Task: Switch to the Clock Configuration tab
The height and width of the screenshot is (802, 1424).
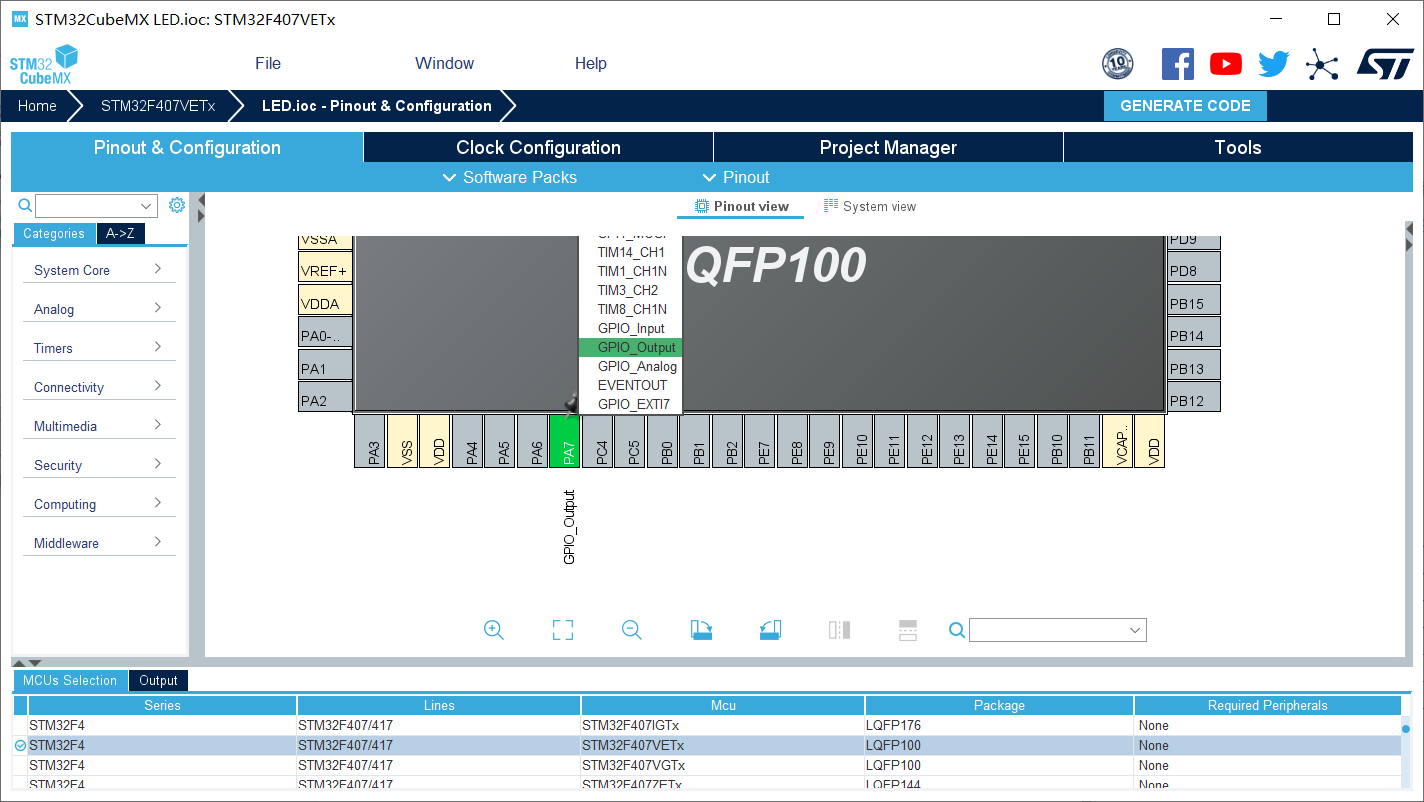Action: pyautogui.click(x=538, y=147)
